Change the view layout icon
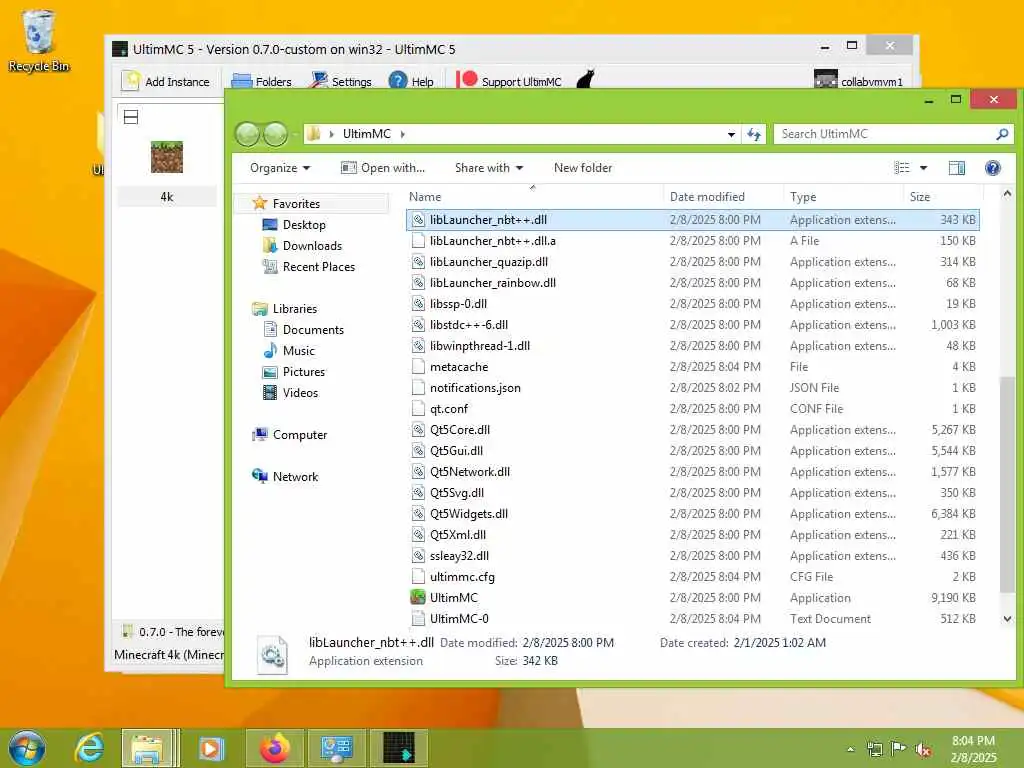The height and width of the screenshot is (768, 1024). (x=902, y=168)
